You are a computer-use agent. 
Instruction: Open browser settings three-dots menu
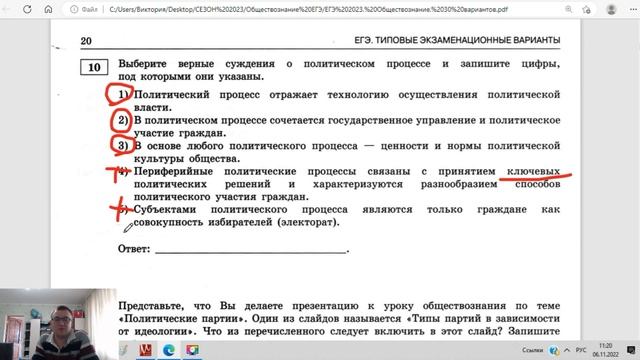633,9
